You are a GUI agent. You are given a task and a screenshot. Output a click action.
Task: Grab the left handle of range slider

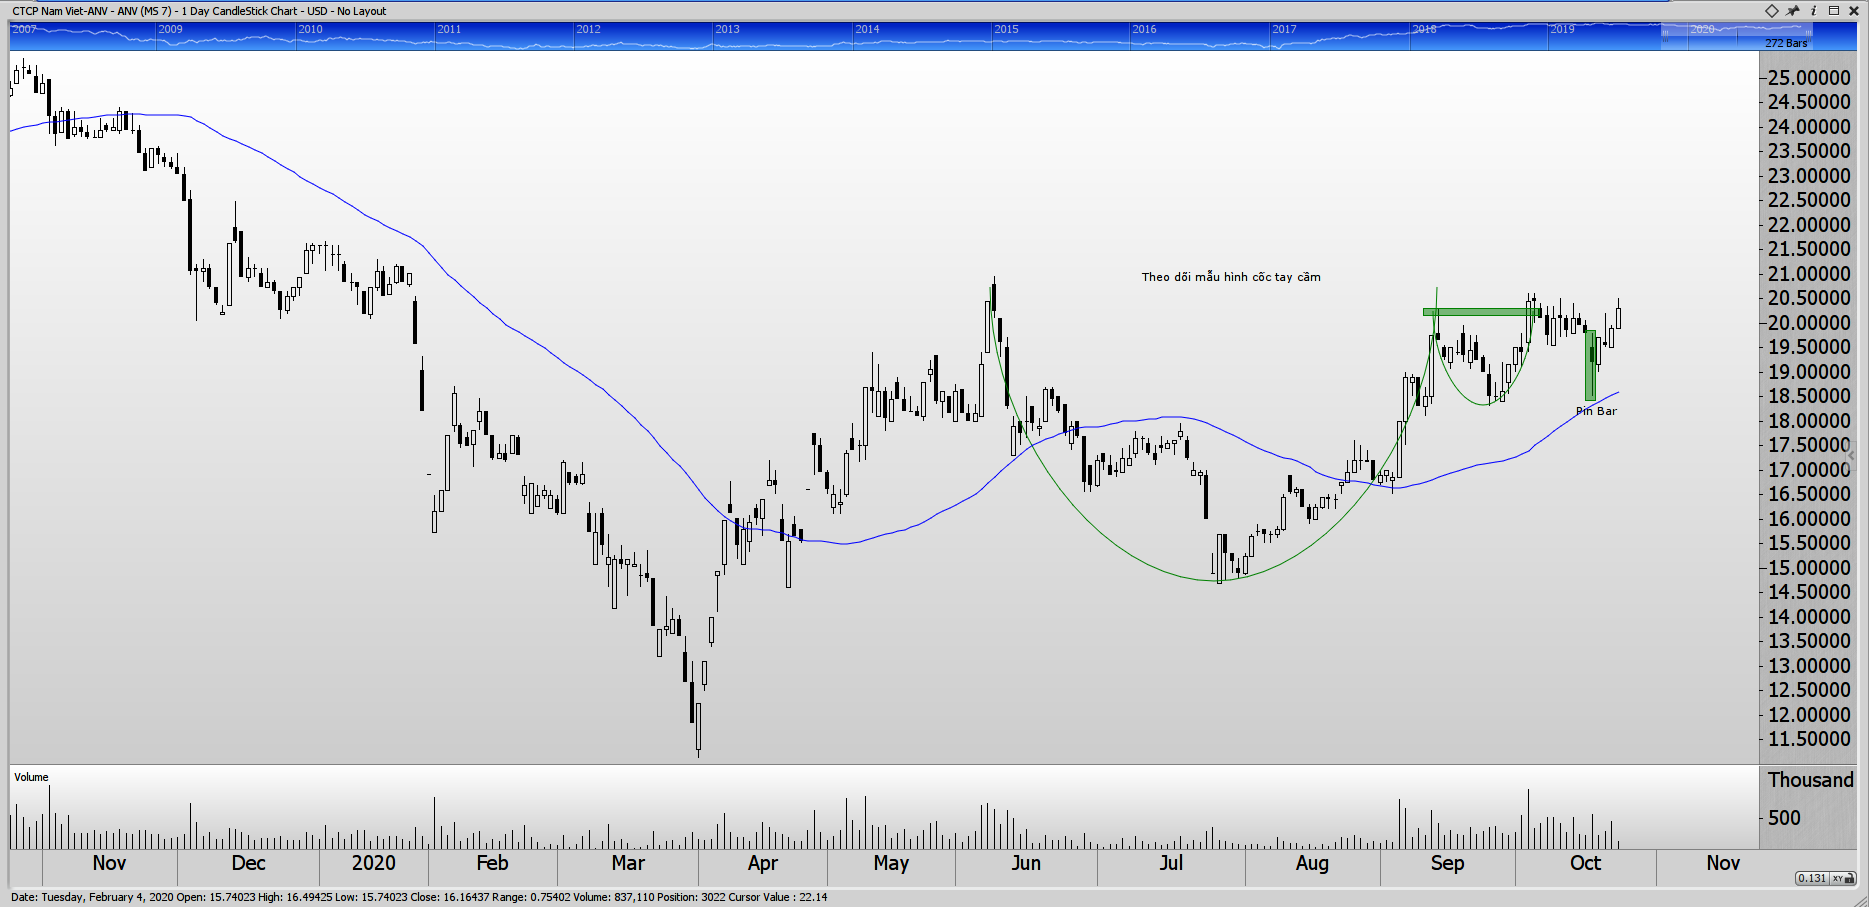click(1665, 36)
